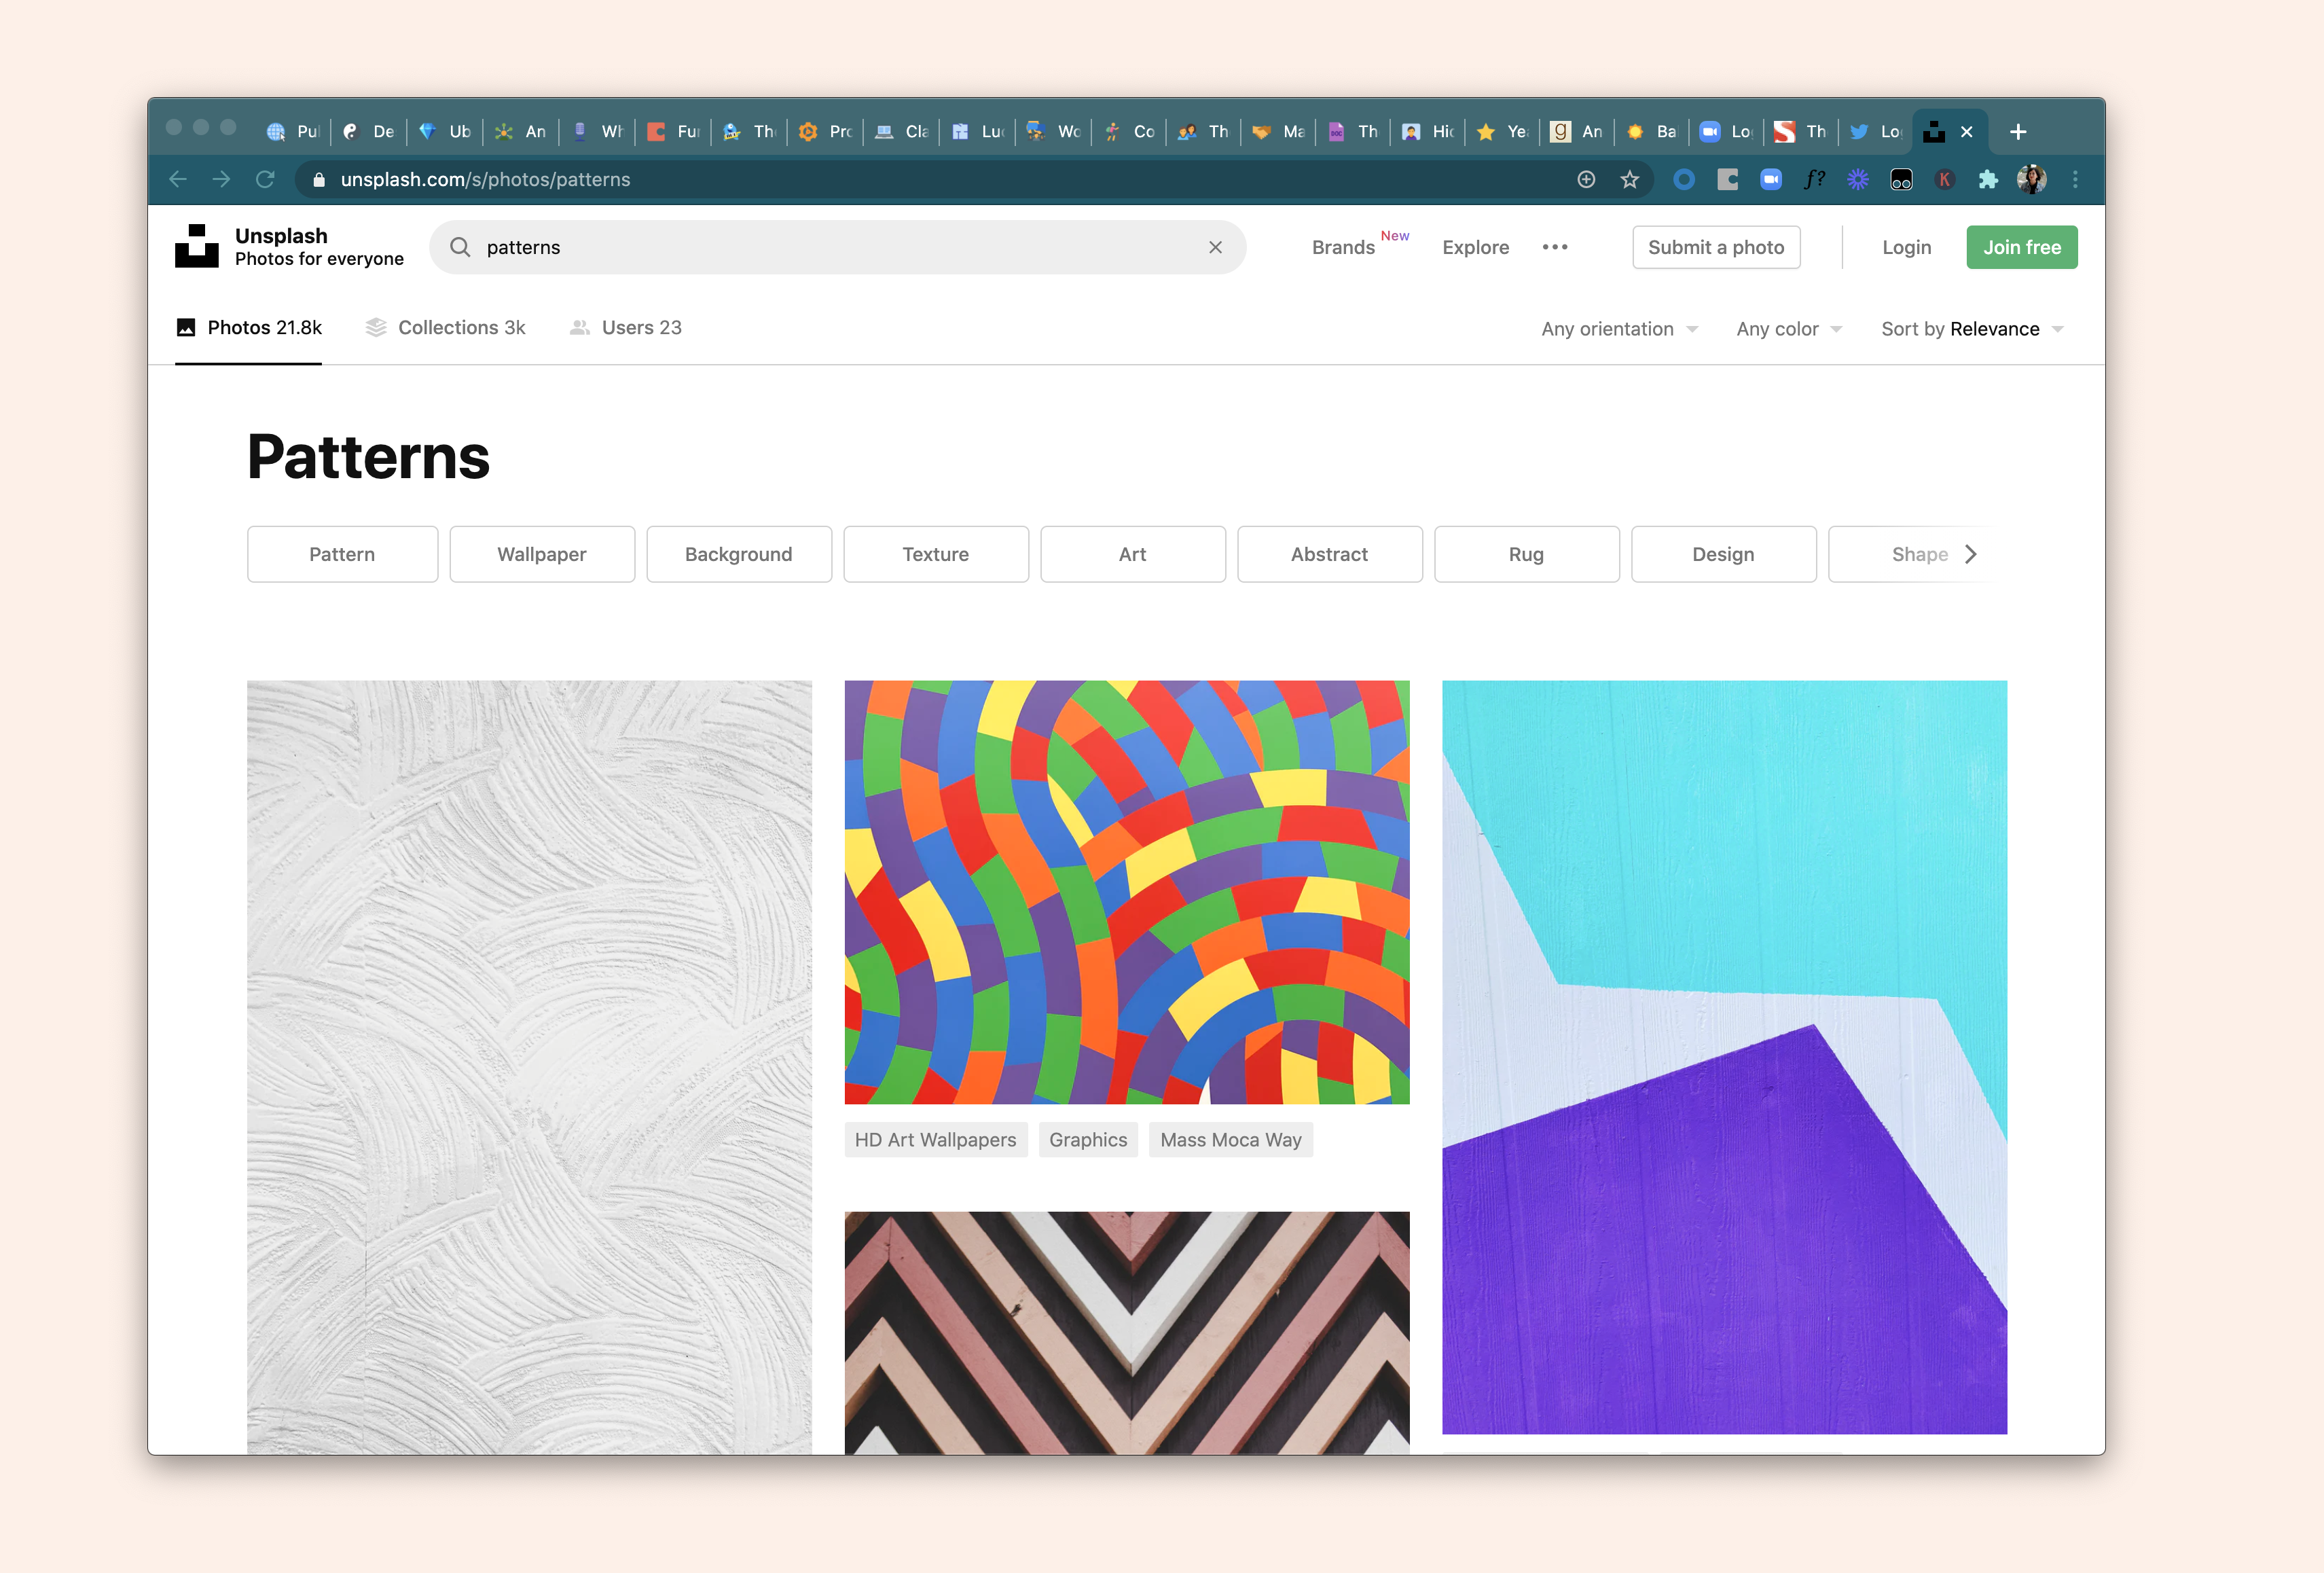The image size is (2324, 1573).
Task: Select the Texture tag filter
Action: click(935, 554)
